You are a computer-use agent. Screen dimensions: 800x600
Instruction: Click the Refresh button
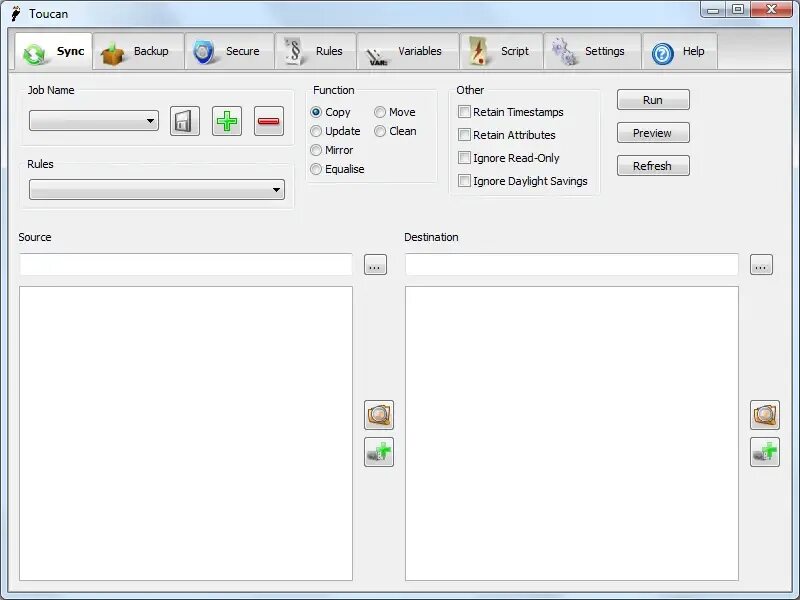pos(652,165)
